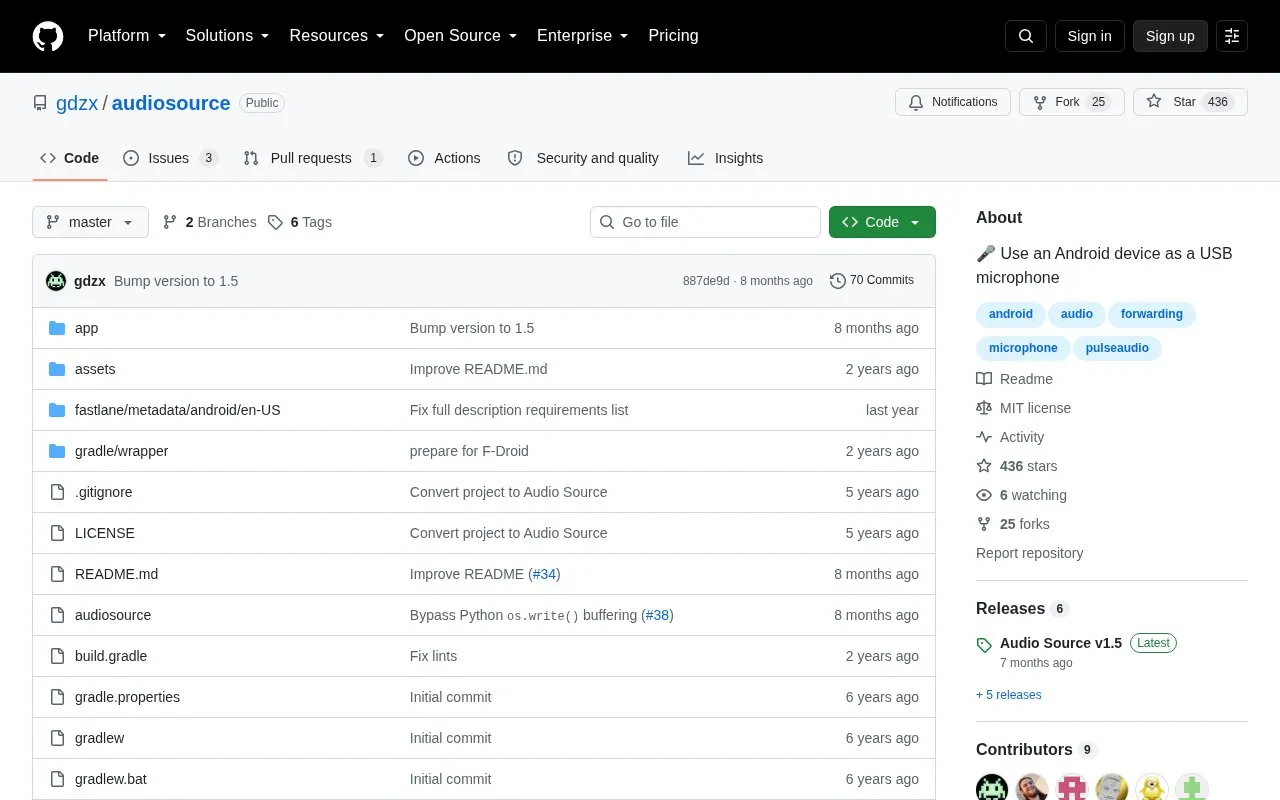This screenshot has width=1280, height=800.
Task: Open the Security and quality tab
Action: click(x=583, y=158)
